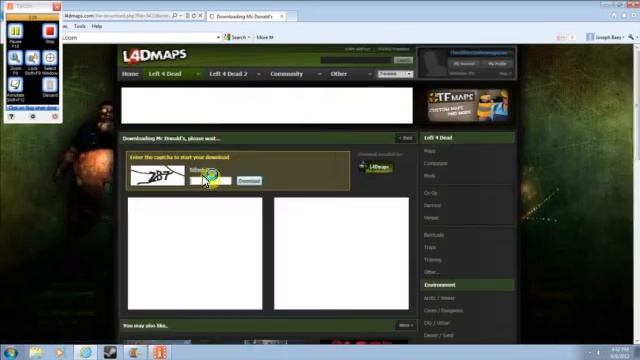
Task: Click More button in You may also like
Action: 406,325
